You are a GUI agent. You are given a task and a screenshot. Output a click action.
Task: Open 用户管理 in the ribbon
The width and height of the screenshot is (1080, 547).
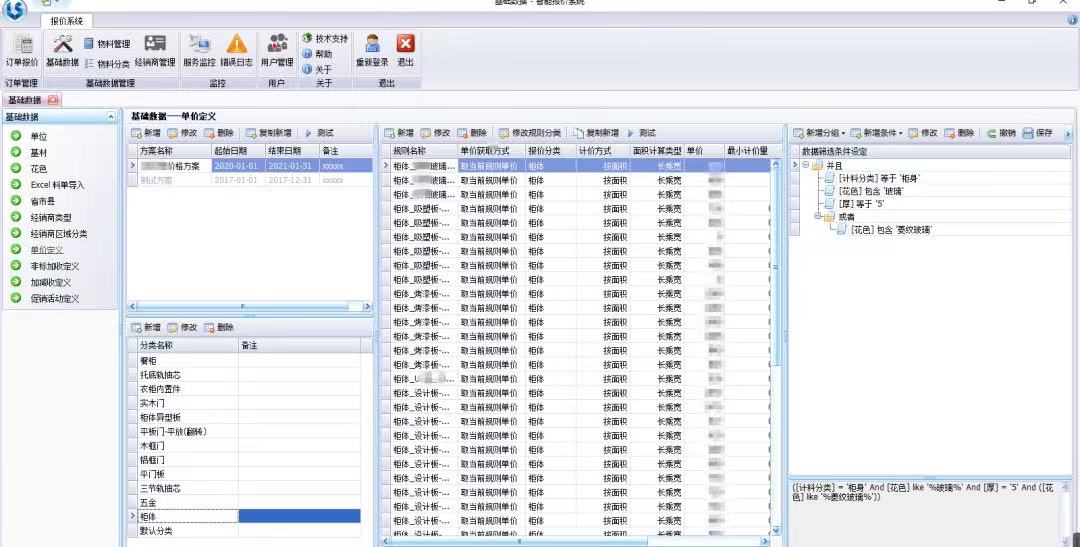[277, 50]
